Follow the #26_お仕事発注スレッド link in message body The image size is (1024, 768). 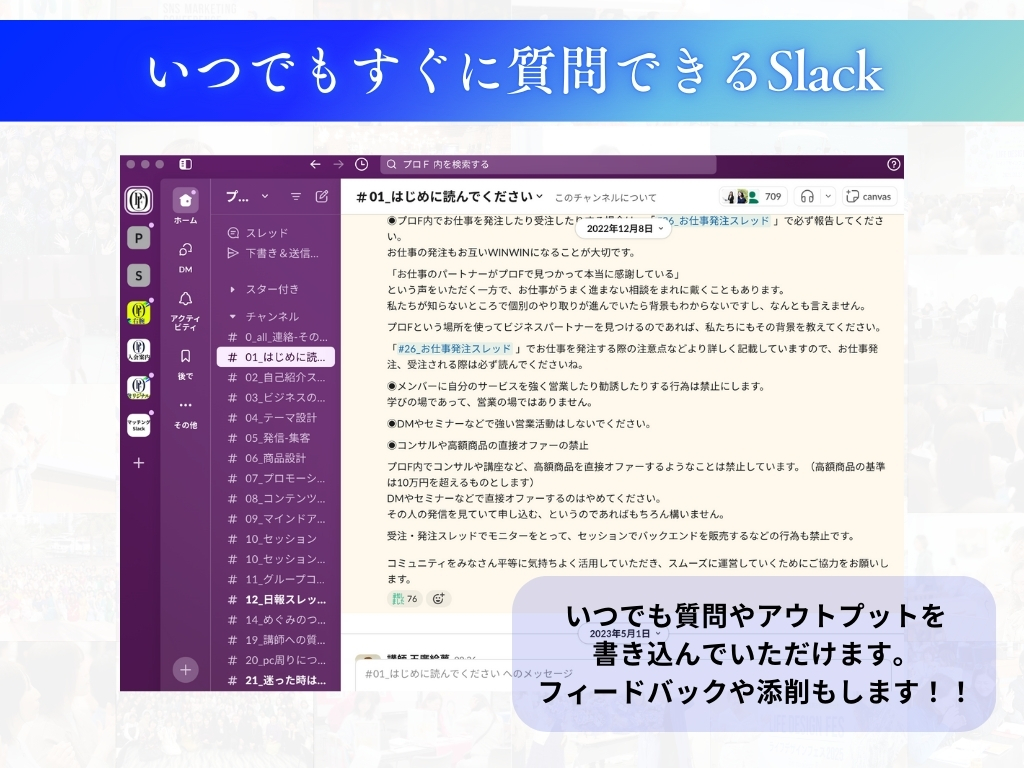(x=453, y=348)
